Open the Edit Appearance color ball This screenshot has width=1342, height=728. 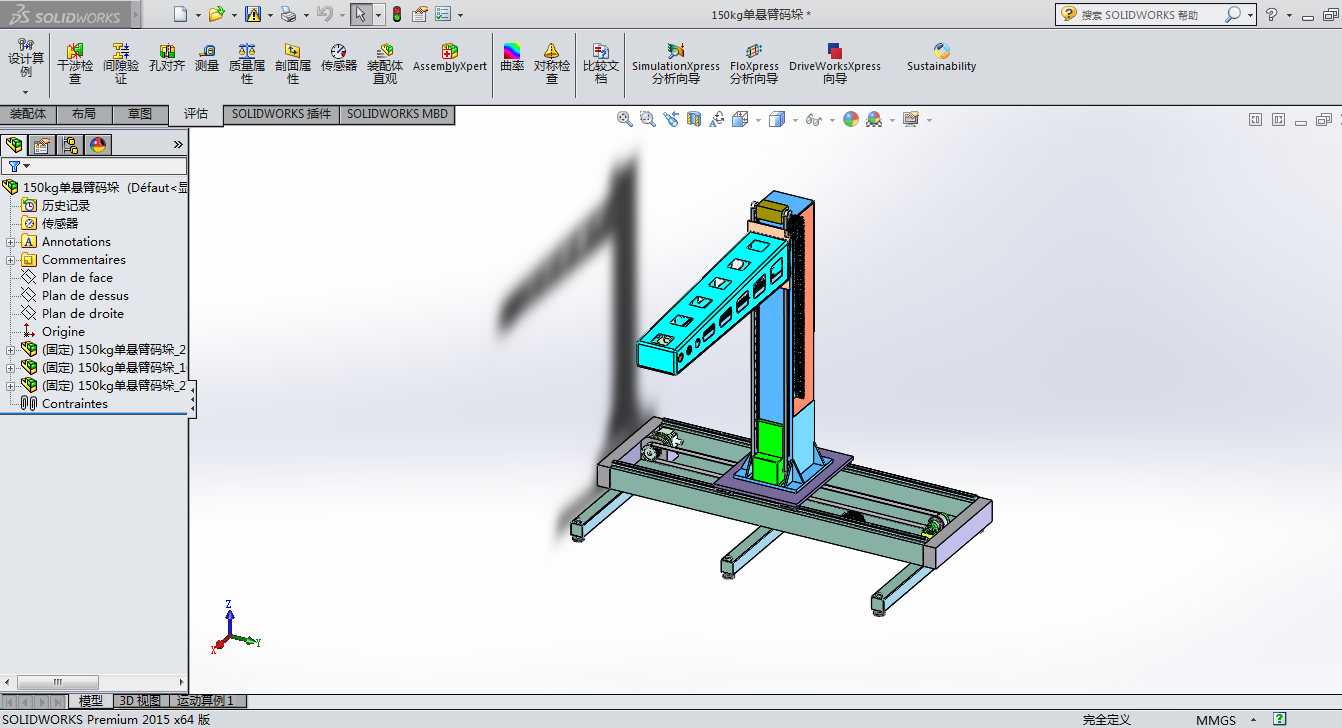851,119
